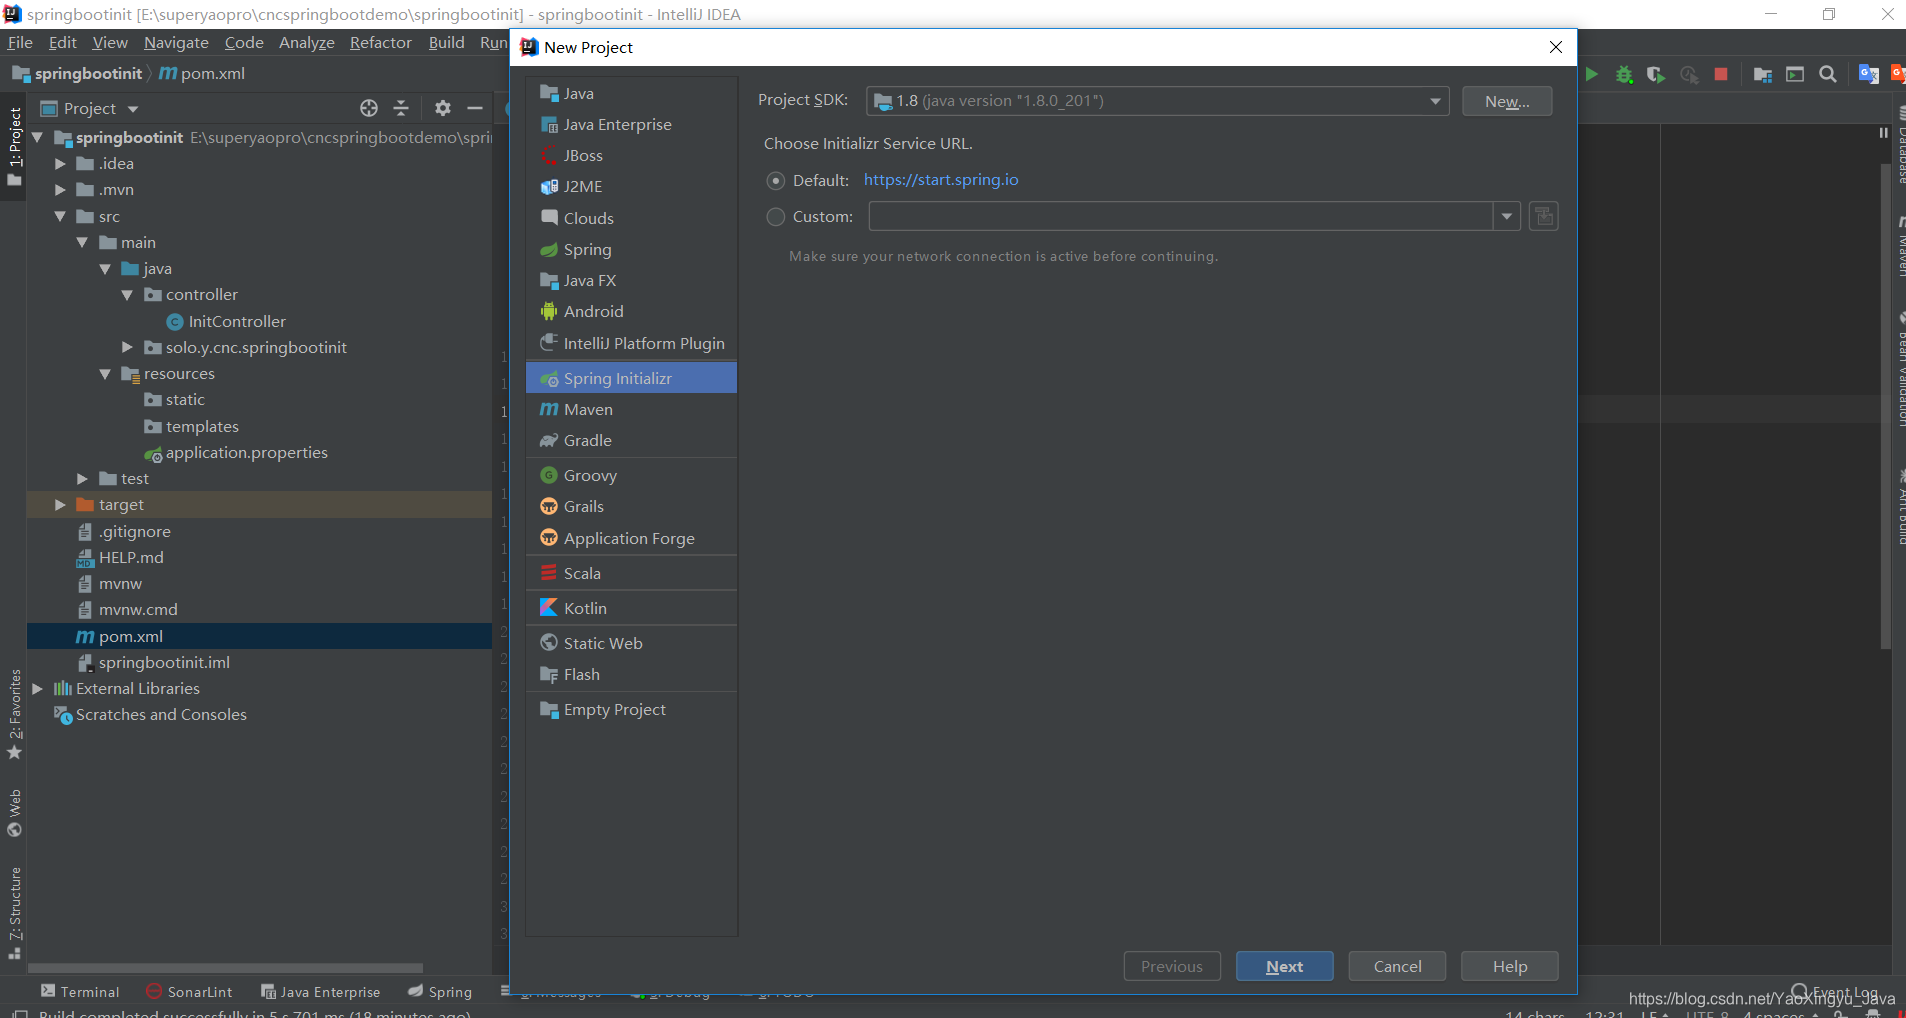Click the Previous button
Image resolution: width=1906 pixels, height=1018 pixels.
click(x=1172, y=966)
